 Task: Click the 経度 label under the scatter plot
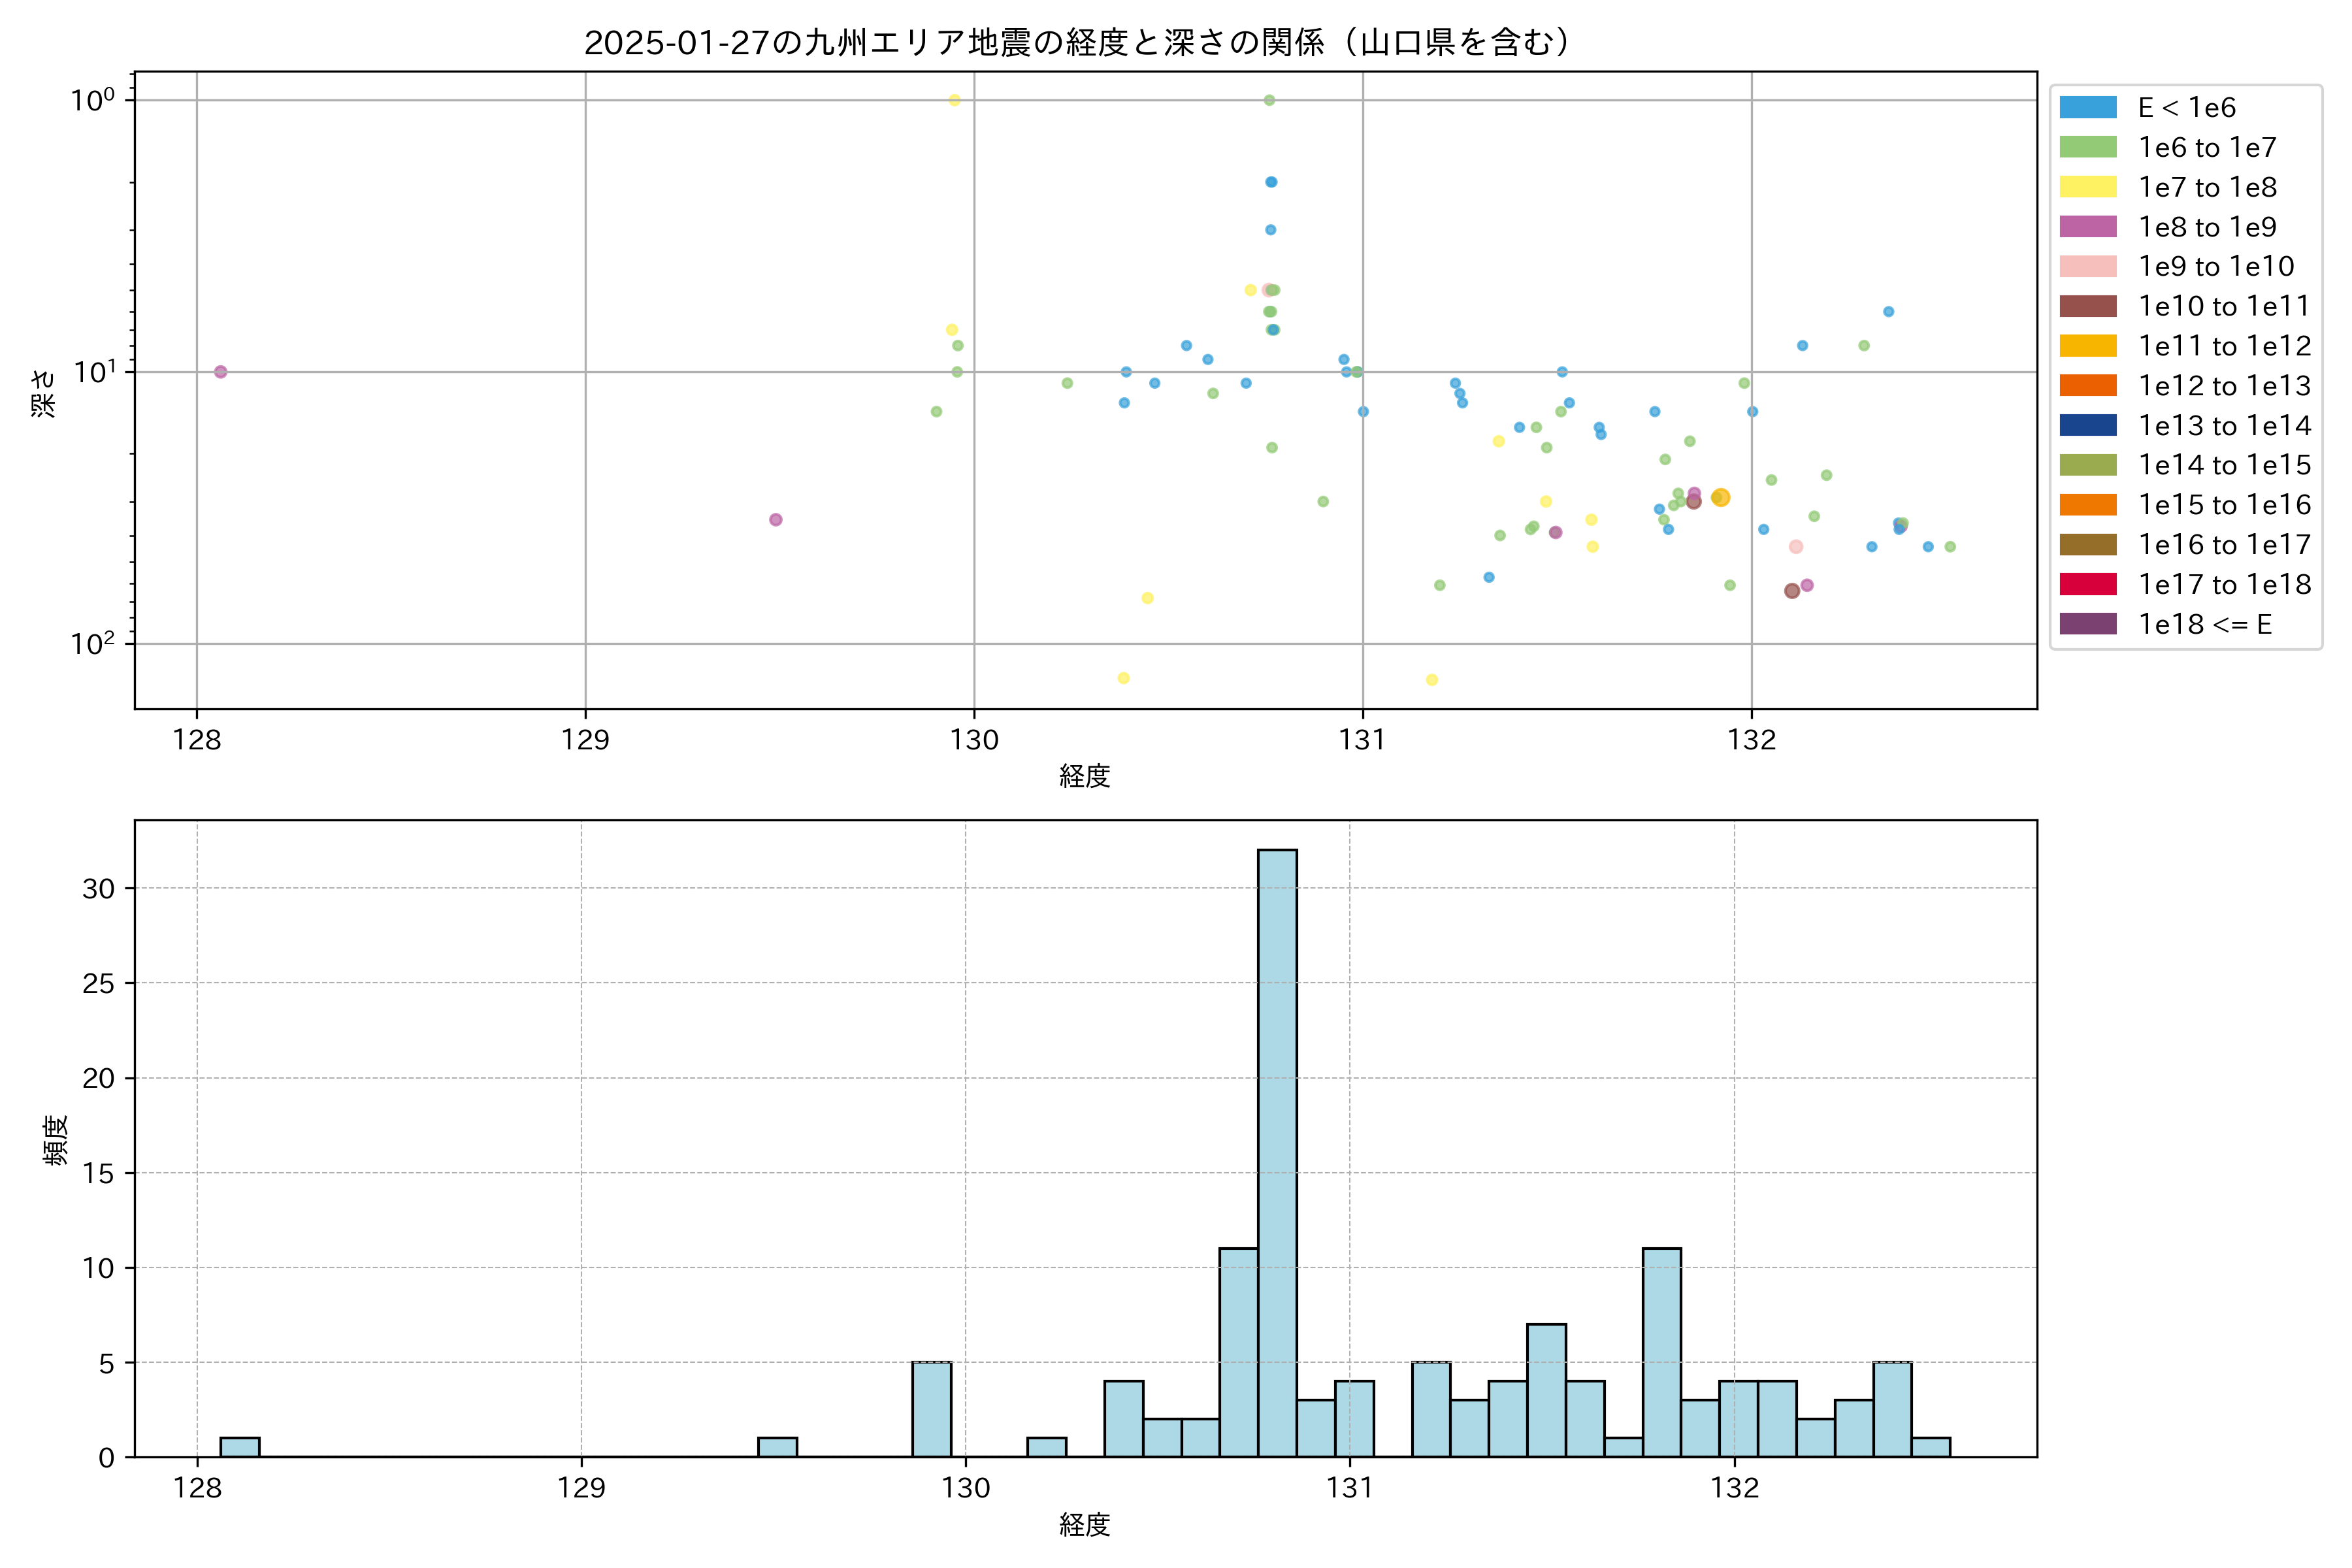[1085, 776]
